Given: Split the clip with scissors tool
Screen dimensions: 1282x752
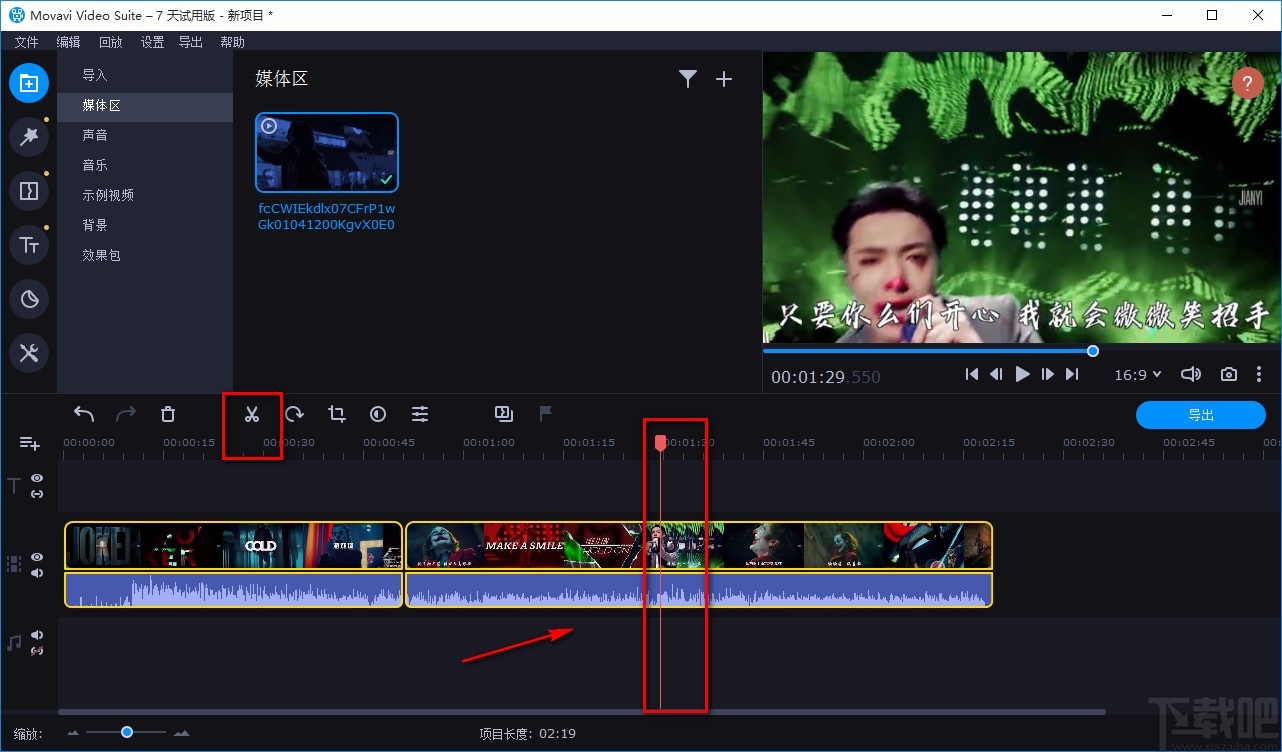Looking at the screenshot, I should pyautogui.click(x=252, y=414).
